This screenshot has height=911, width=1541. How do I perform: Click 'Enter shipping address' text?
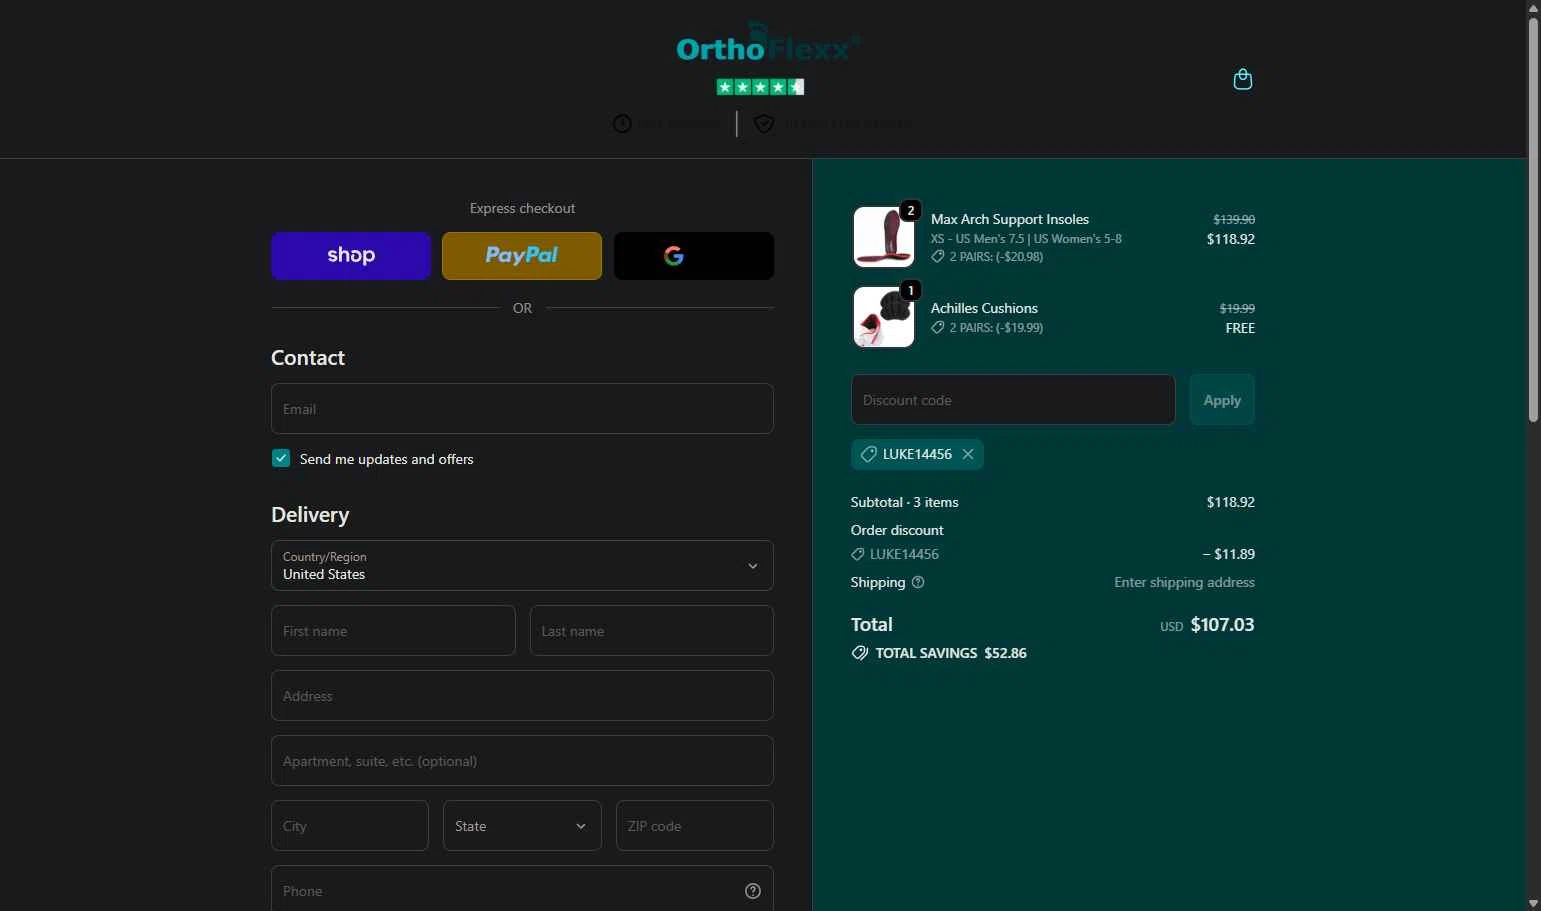(1184, 582)
